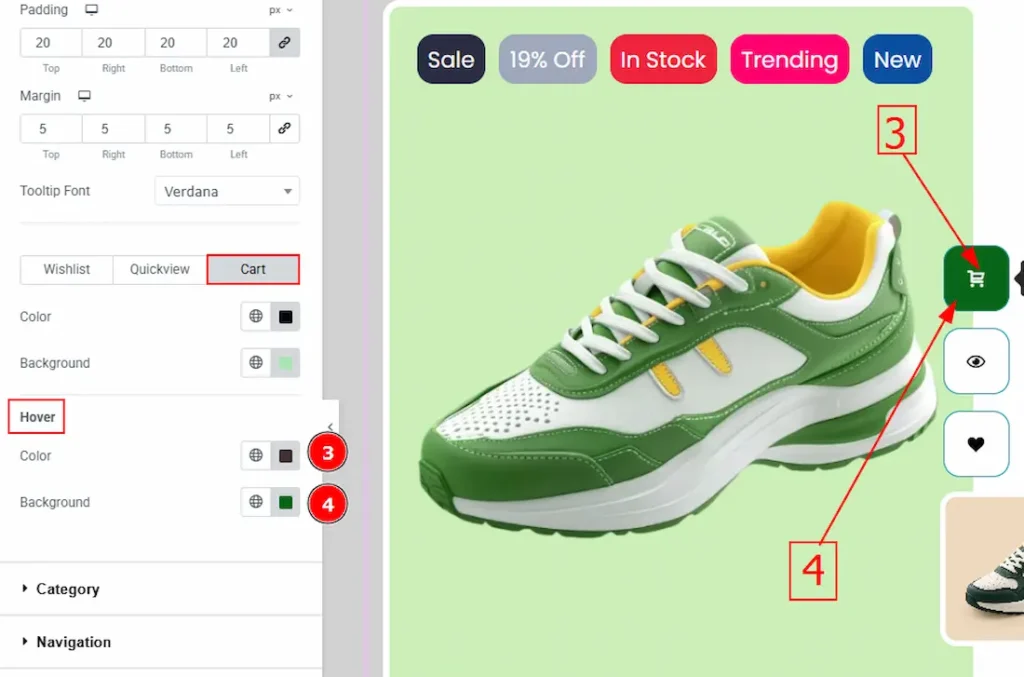The height and width of the screenshot is (677, 1024).
Task: Collapse the editor panel using chevron handle
Action: (x=330, y=427)
